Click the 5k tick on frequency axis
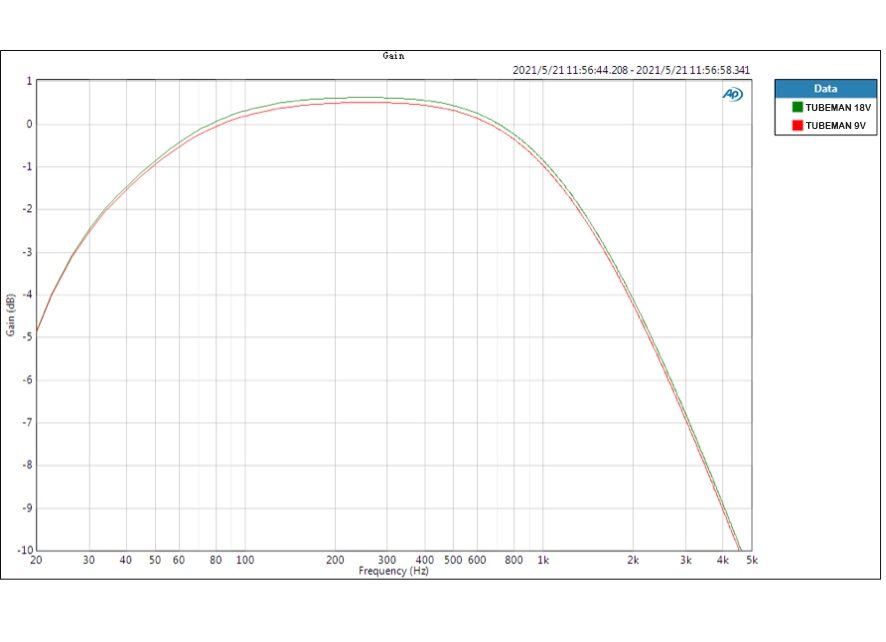Image resolution: width=886 pixels, height=642 pixels. [x=751, y=560]
